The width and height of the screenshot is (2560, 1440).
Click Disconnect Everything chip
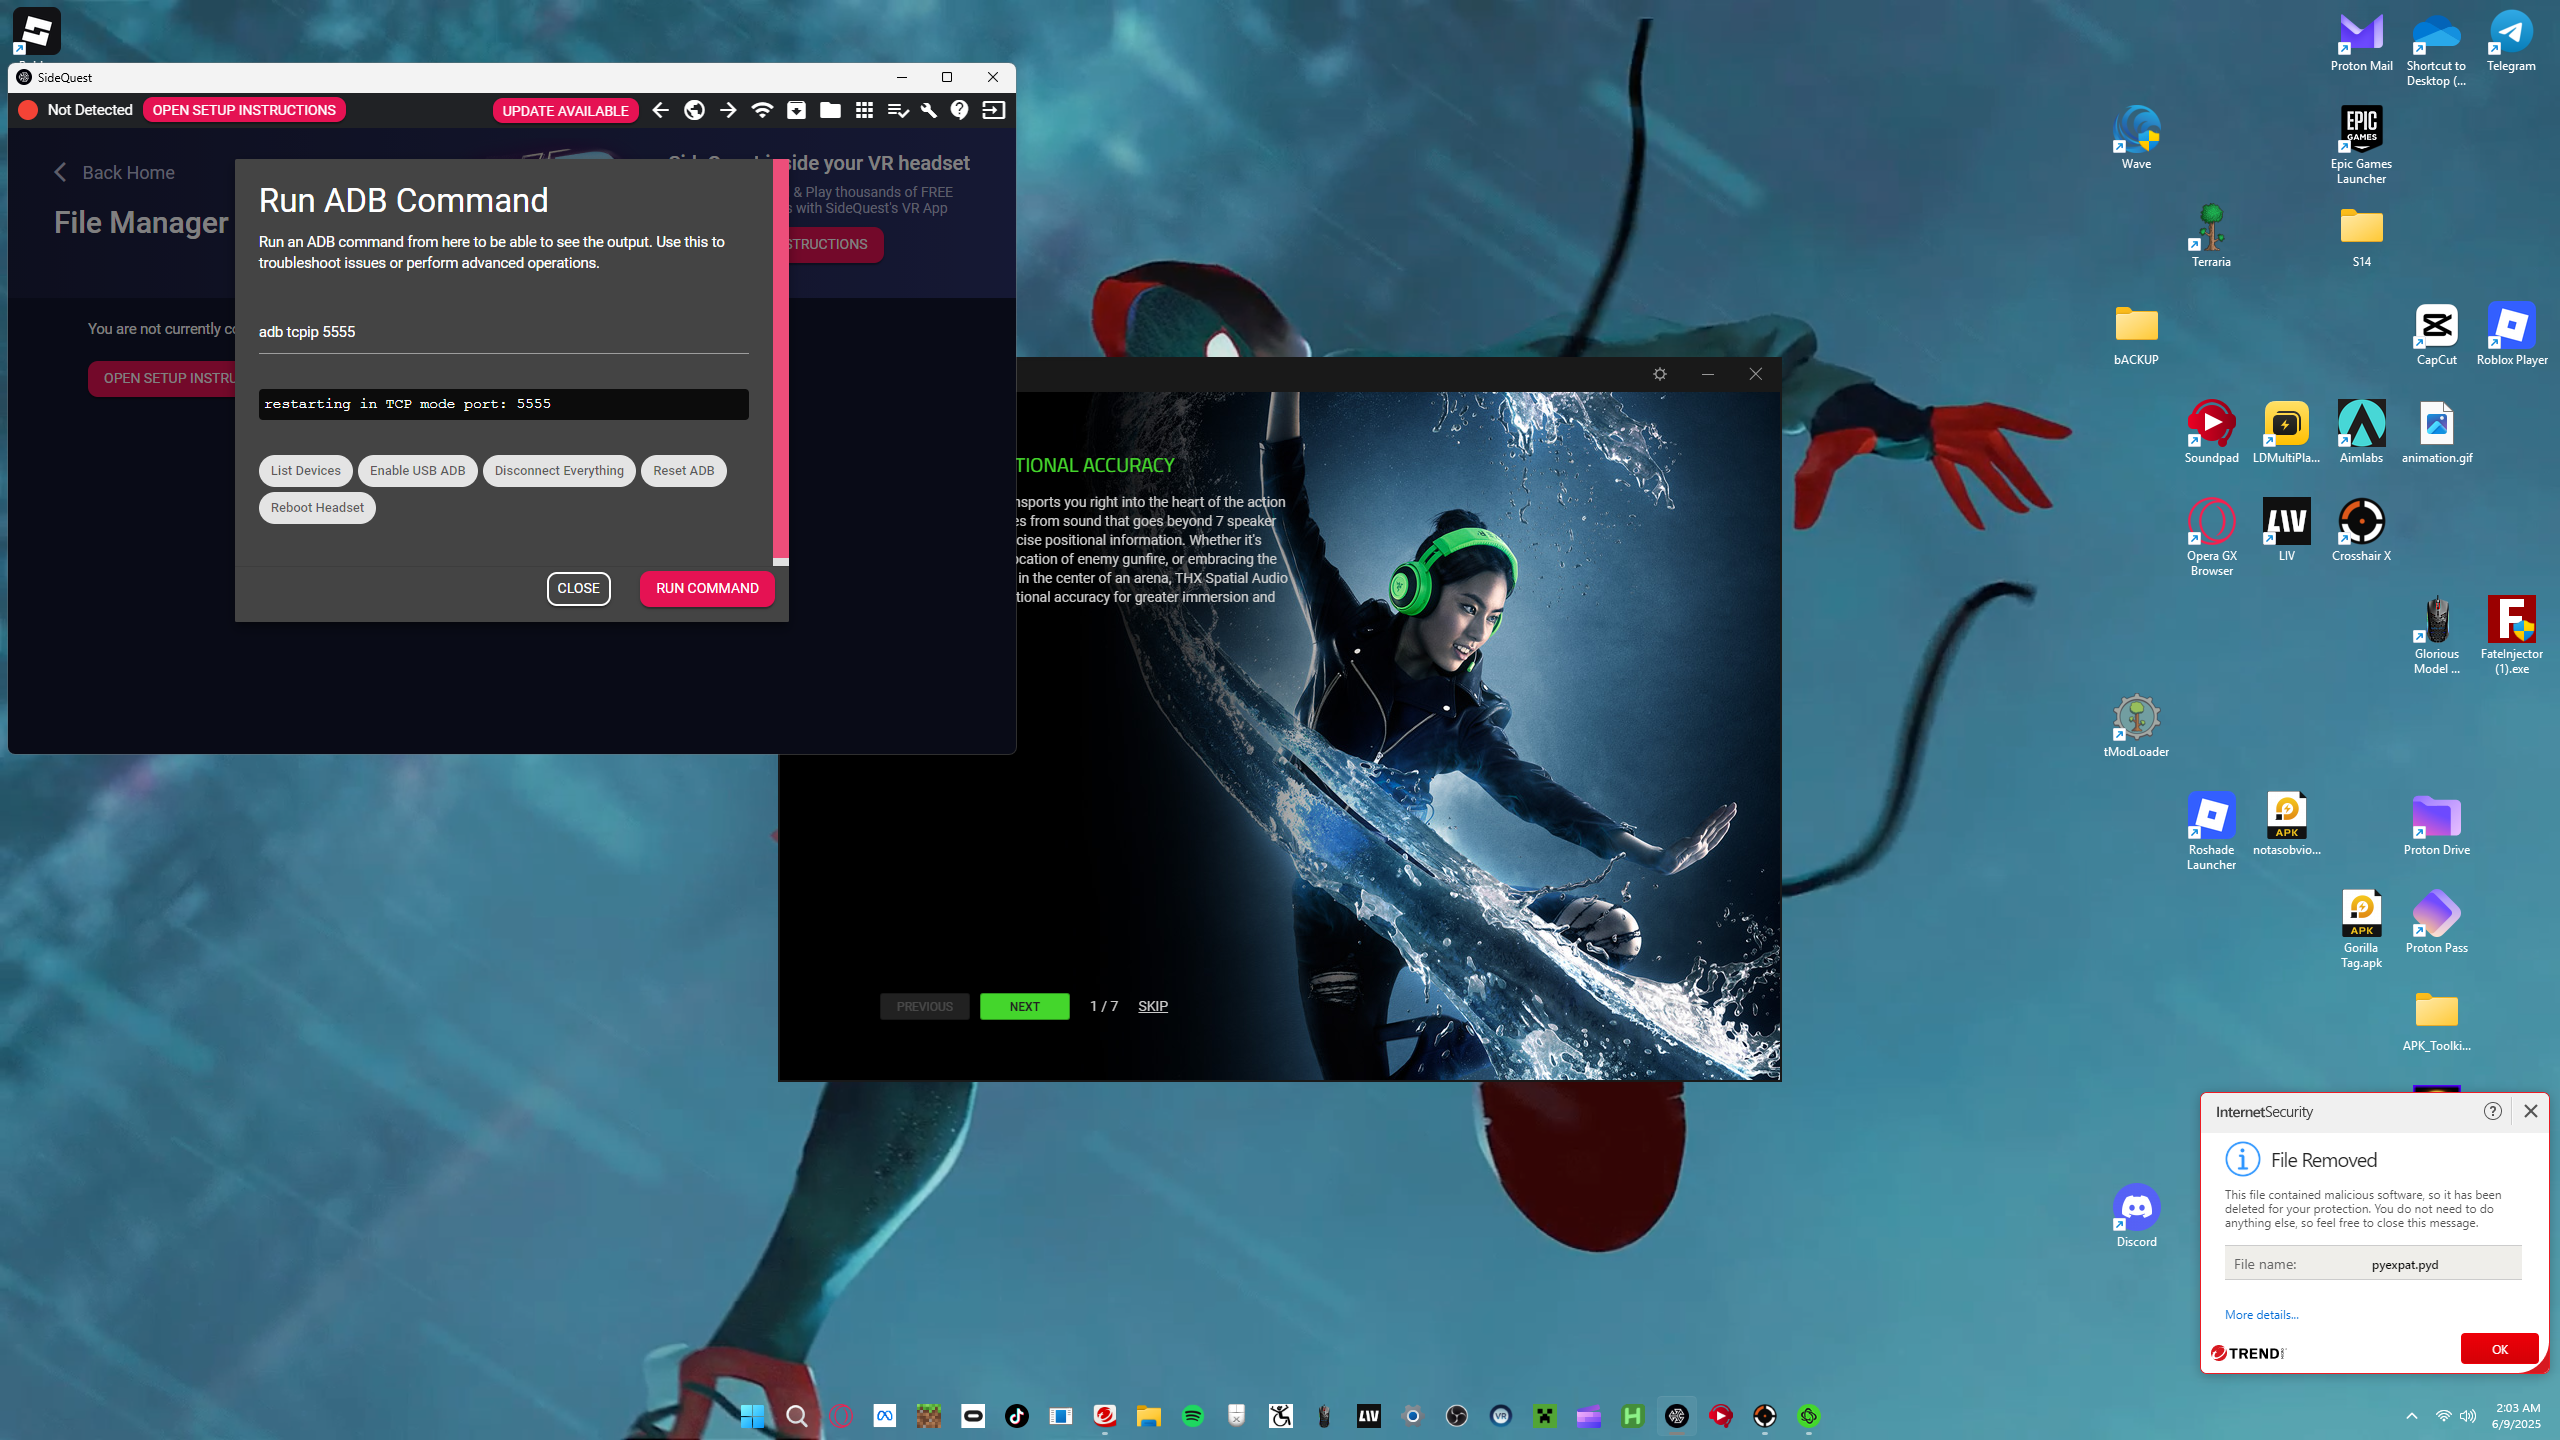559,471
